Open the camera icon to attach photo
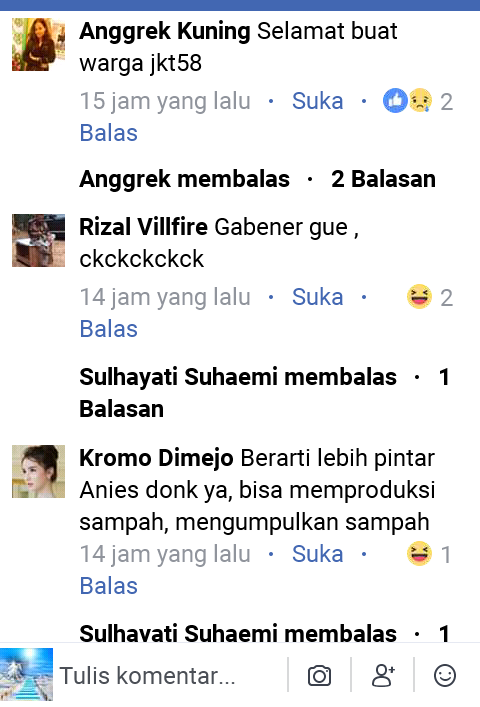480x707 pixels. point(319,675)
